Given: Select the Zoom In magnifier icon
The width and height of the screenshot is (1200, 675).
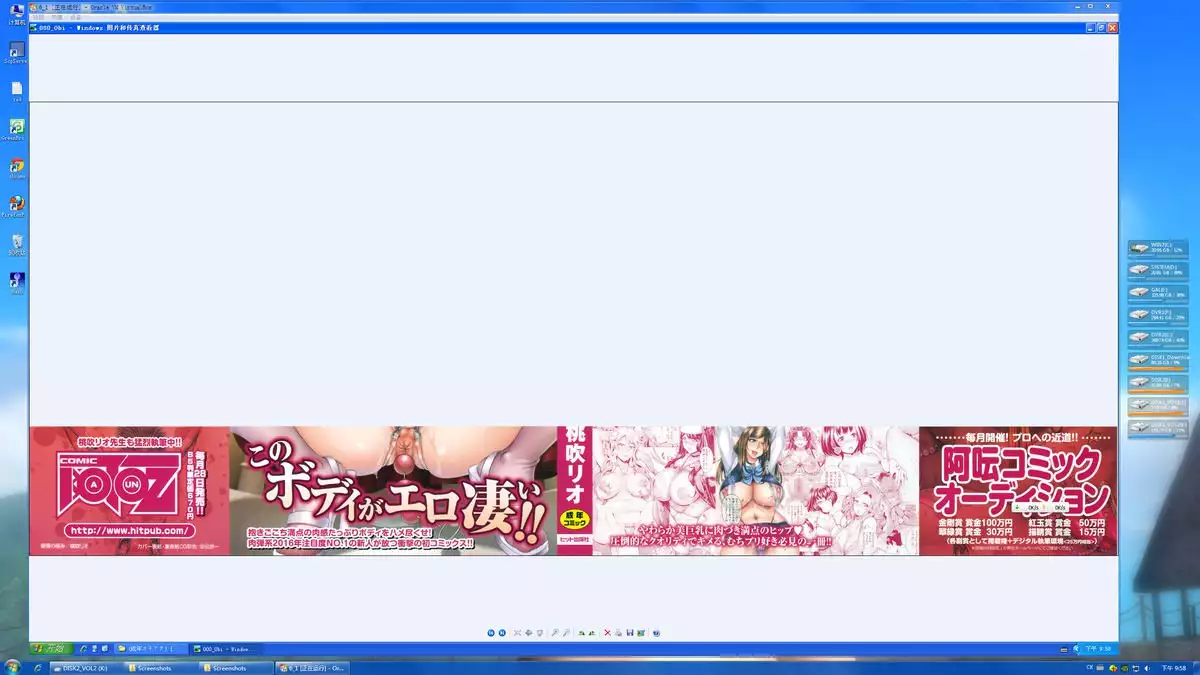Looking at the screenshot, I should pos(556,632).
